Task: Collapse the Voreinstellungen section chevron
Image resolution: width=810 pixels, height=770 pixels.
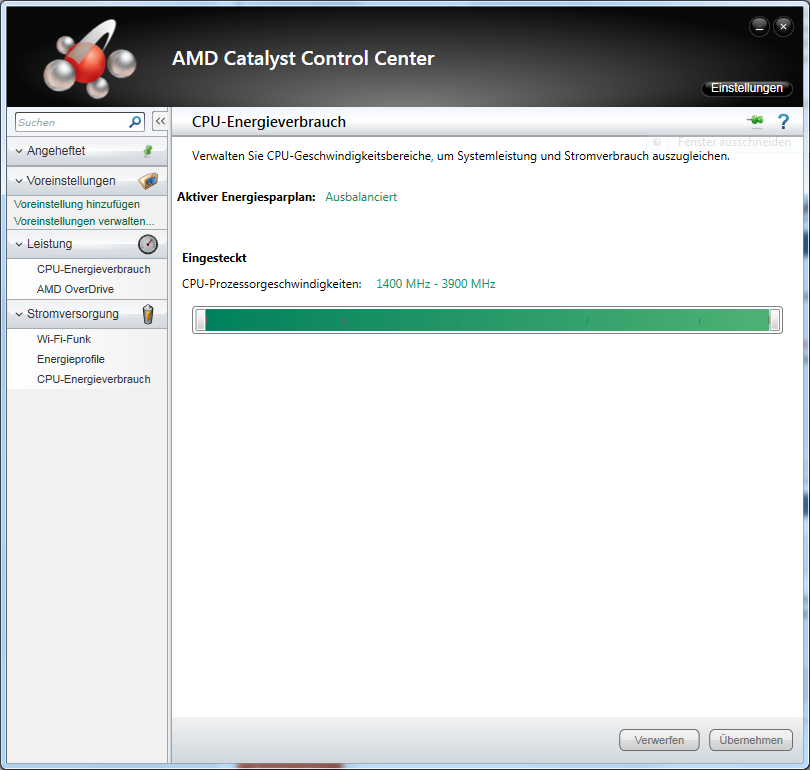Action: (19, 181)
